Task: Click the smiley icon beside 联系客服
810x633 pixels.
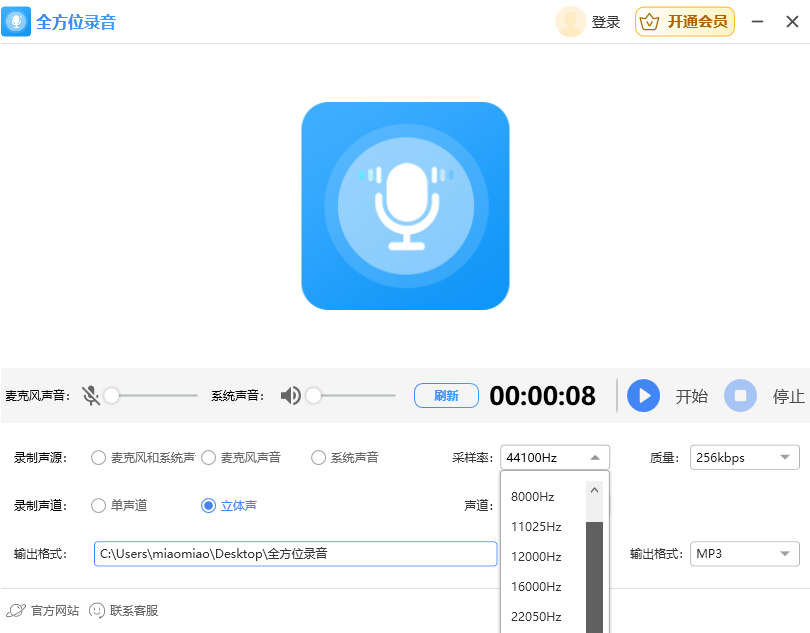Action: point(97,611)
